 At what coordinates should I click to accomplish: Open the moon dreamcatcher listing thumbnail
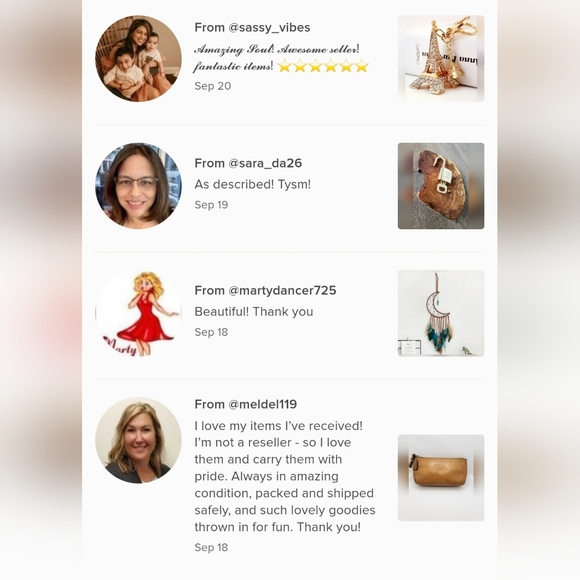(441, 313)
